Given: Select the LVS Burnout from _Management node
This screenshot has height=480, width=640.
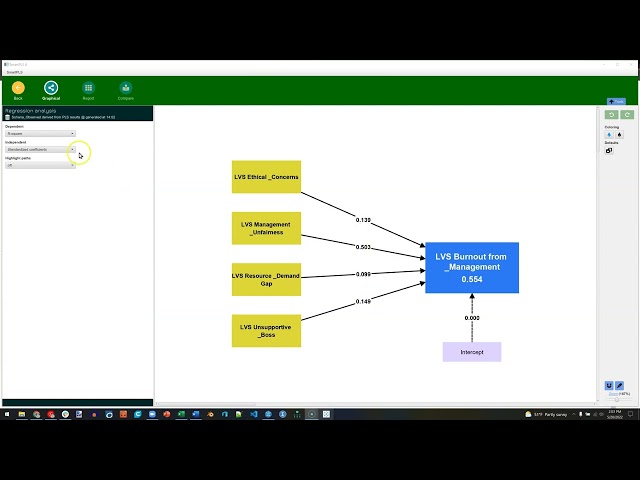Looking at the screenshot, I should tap(472, 268).
